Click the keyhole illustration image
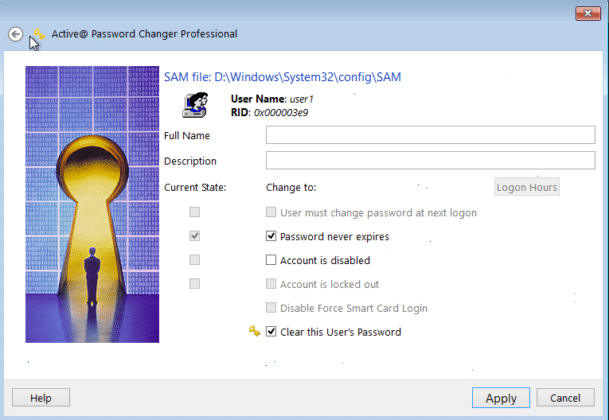The image size is (609, 420). tap(92, 204)
